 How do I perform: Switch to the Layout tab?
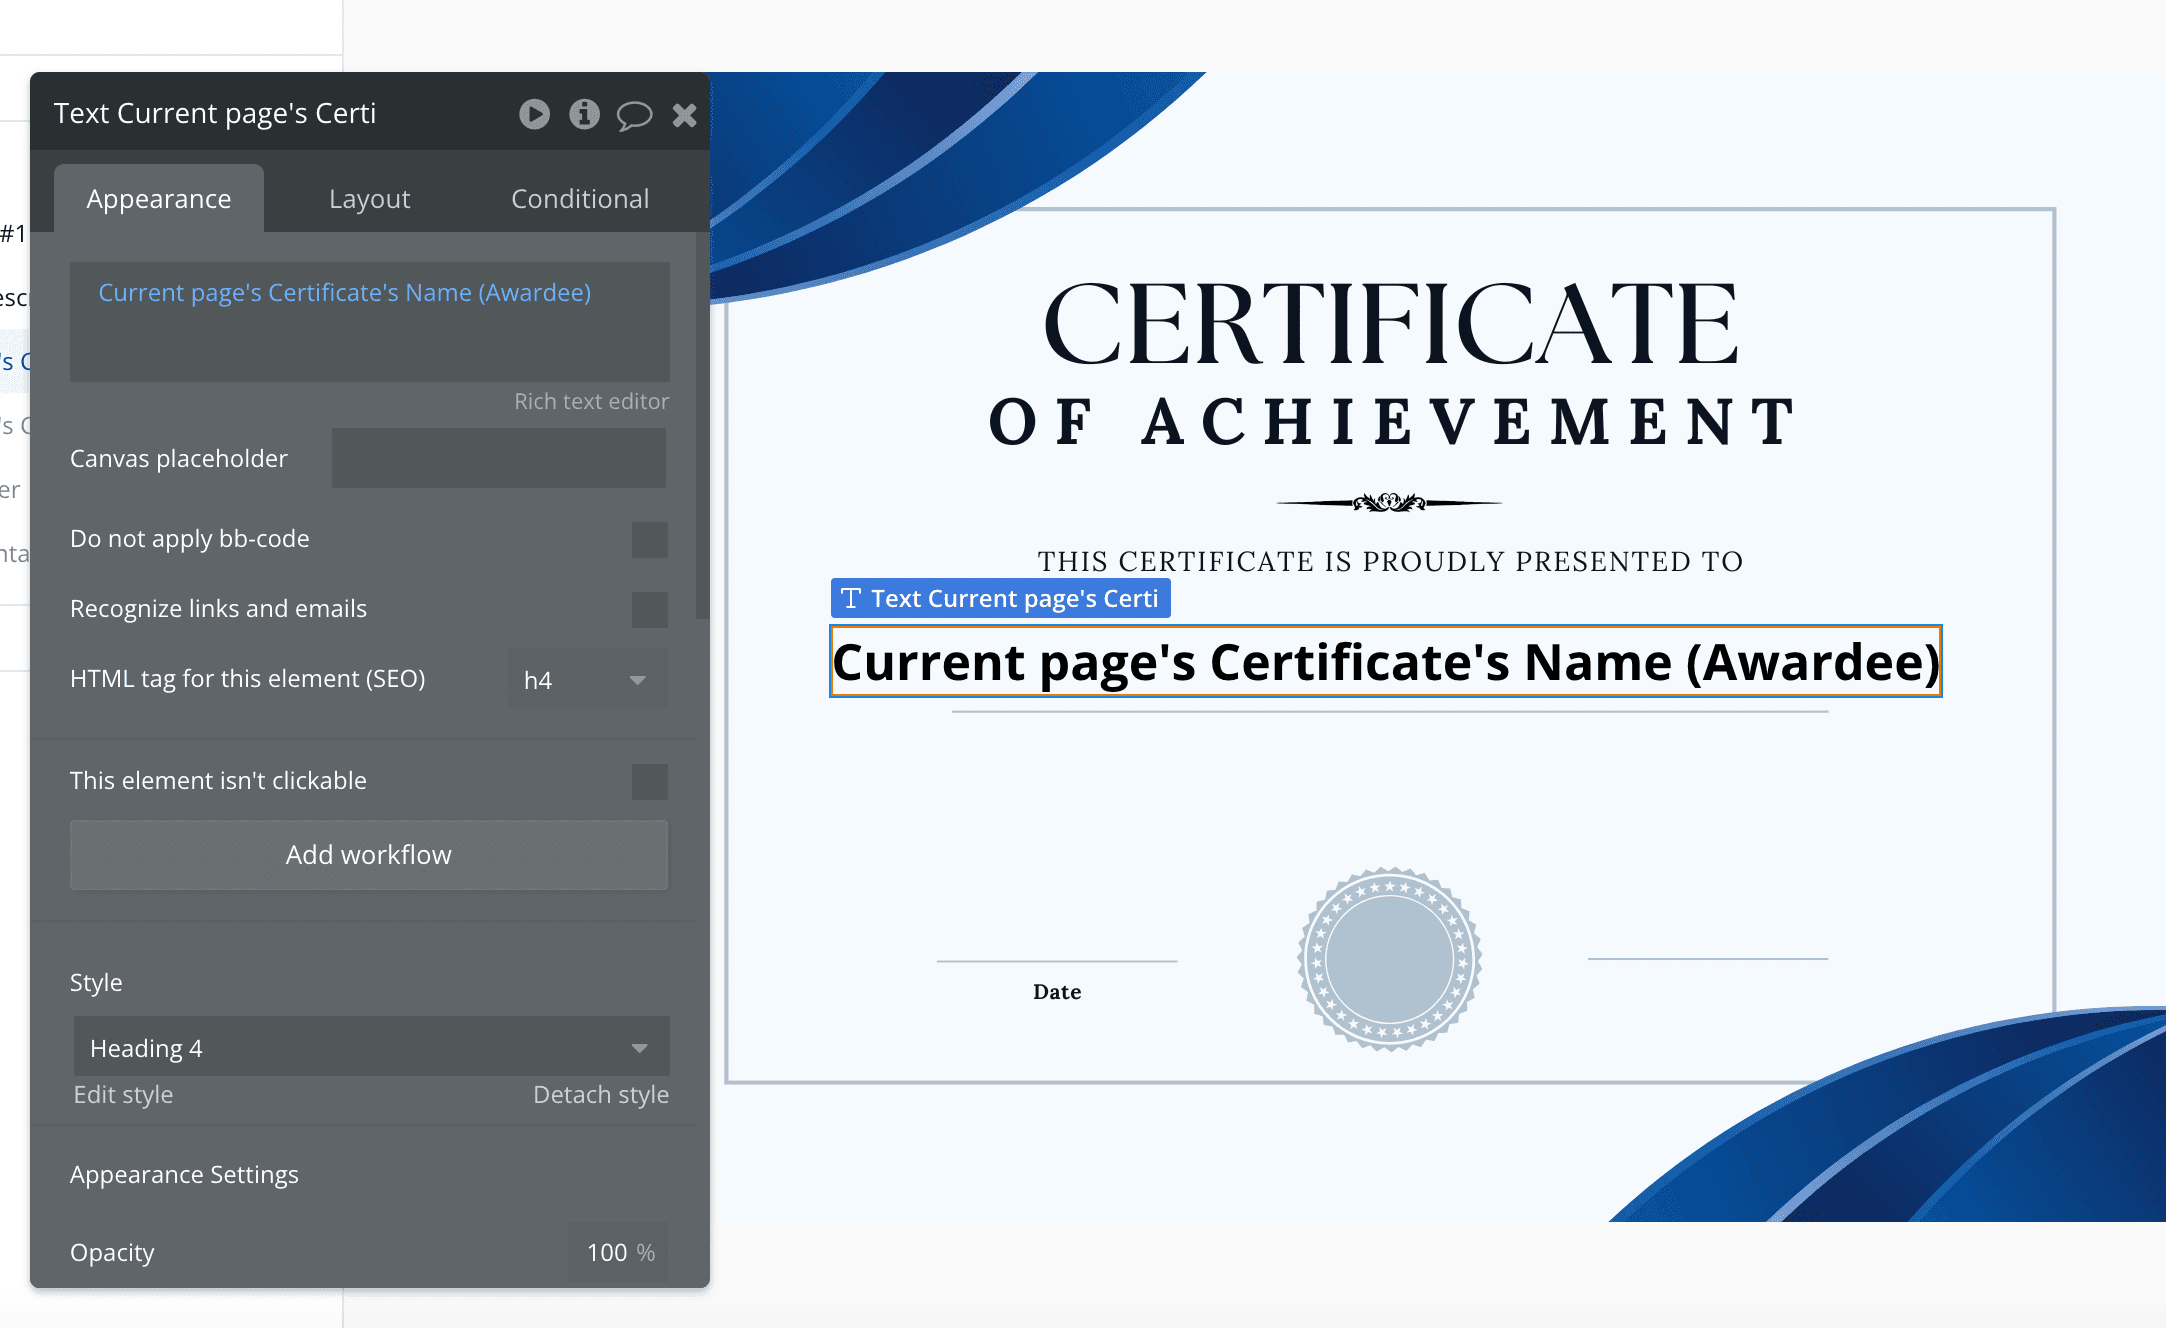coord(369,199)
